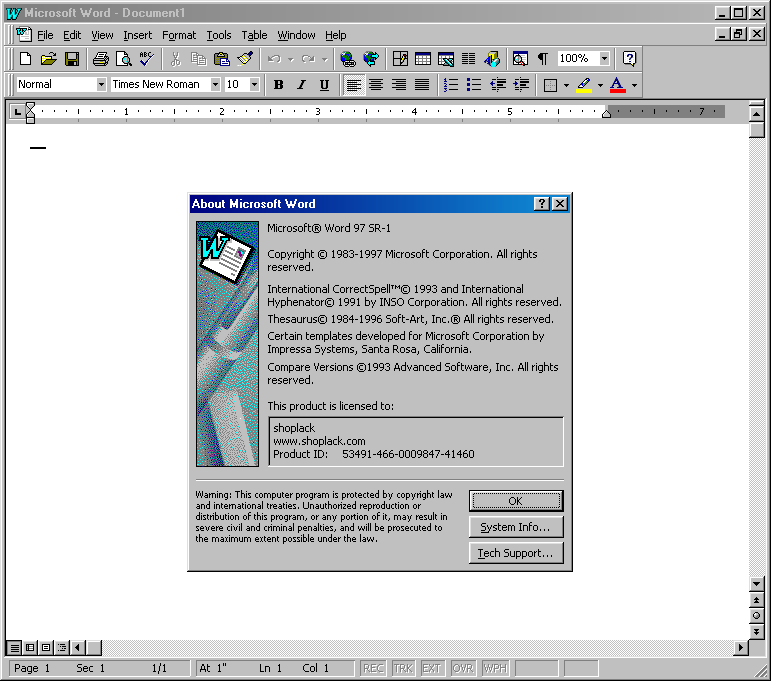
Task: Click the Decrease Indent icon
Action: [497, 85]
